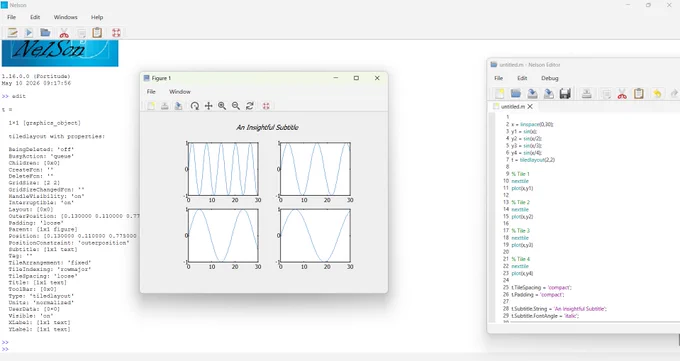Click editor line 28 t.Subtitle.String
This screenshot has width=680, height=361.
559,309
